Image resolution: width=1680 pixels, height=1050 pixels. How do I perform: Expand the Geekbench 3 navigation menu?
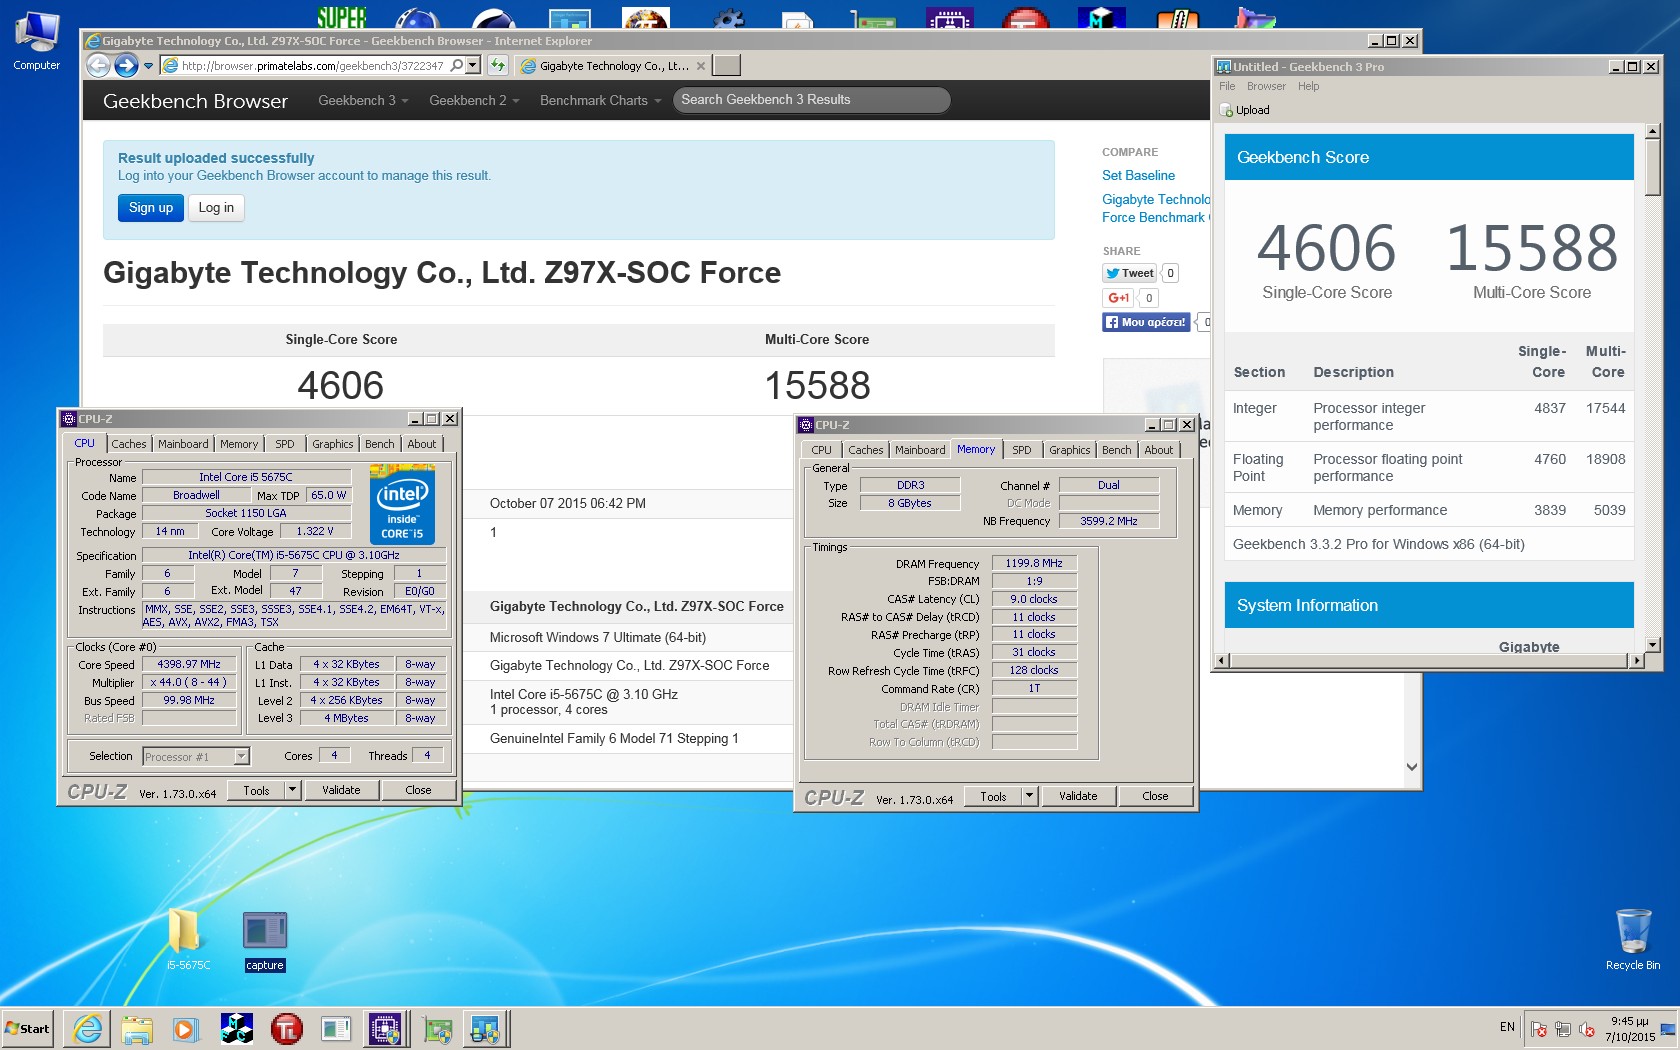tap(363, 100)
